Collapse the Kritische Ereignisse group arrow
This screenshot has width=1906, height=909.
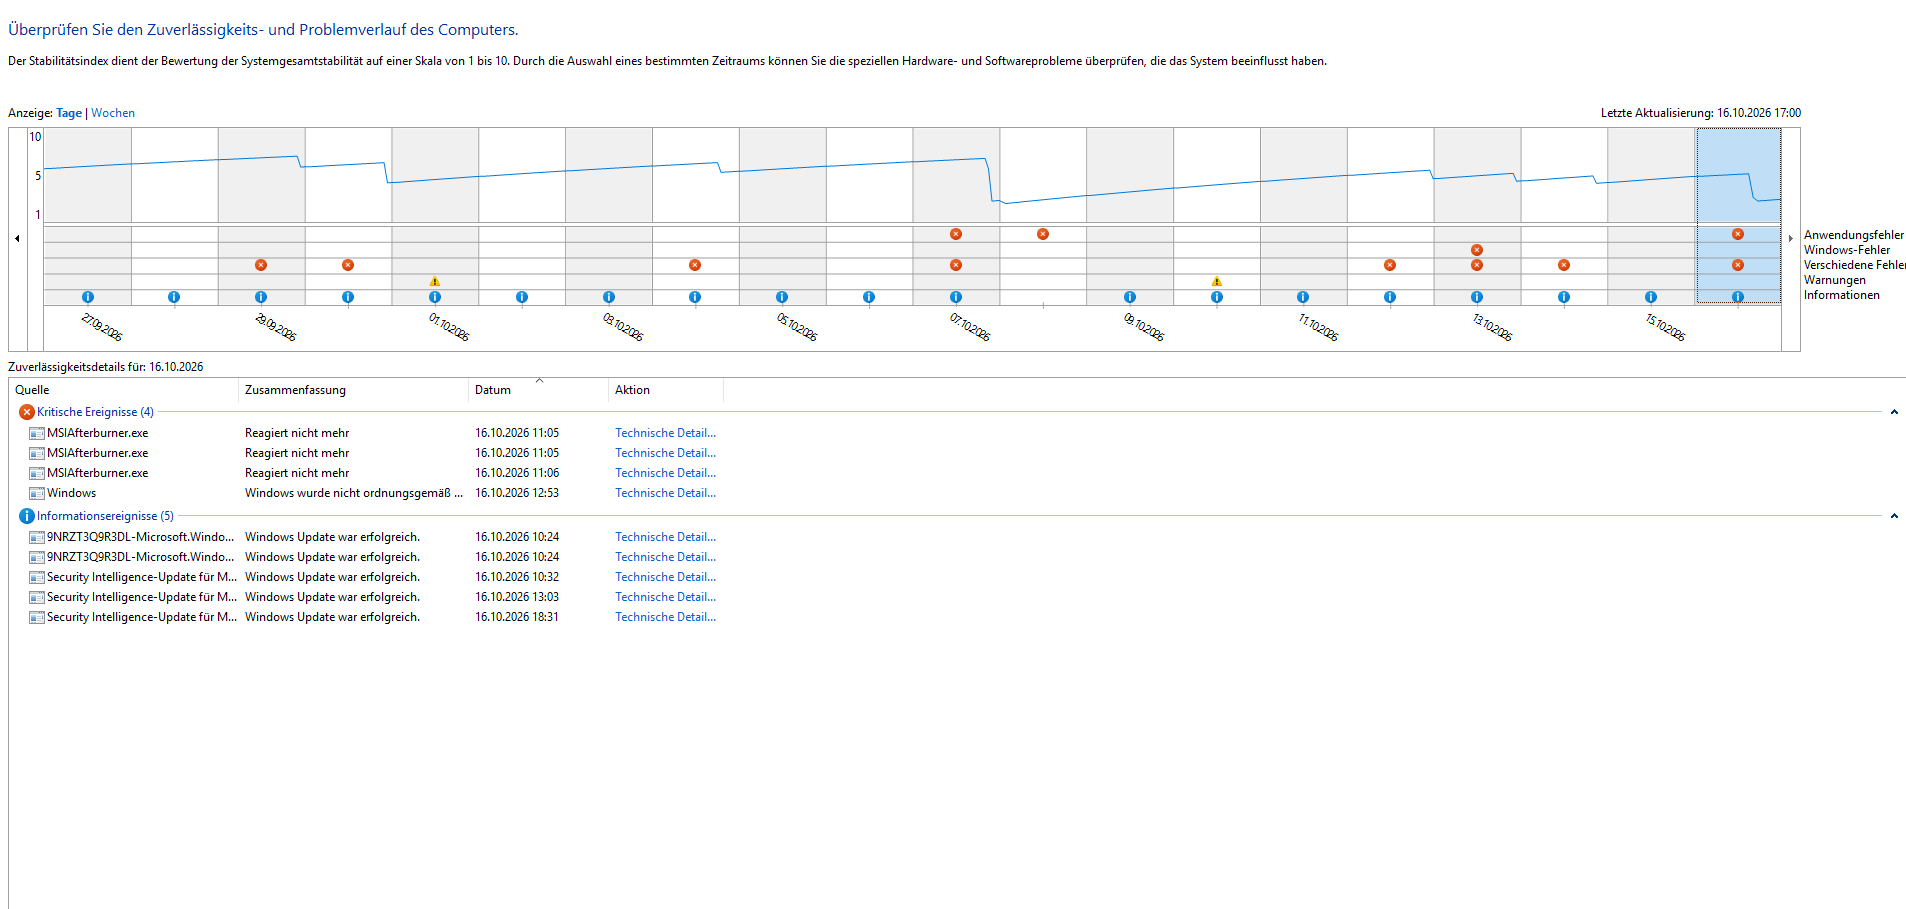point(1894,412)
